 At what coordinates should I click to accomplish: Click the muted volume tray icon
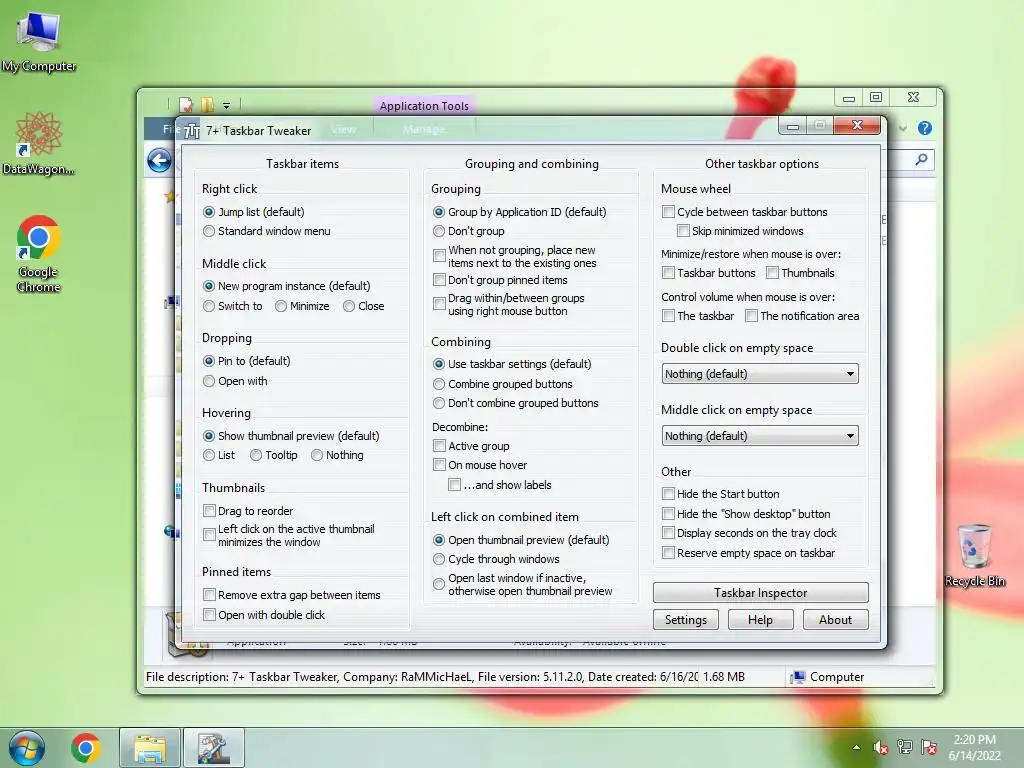[880, 747]
